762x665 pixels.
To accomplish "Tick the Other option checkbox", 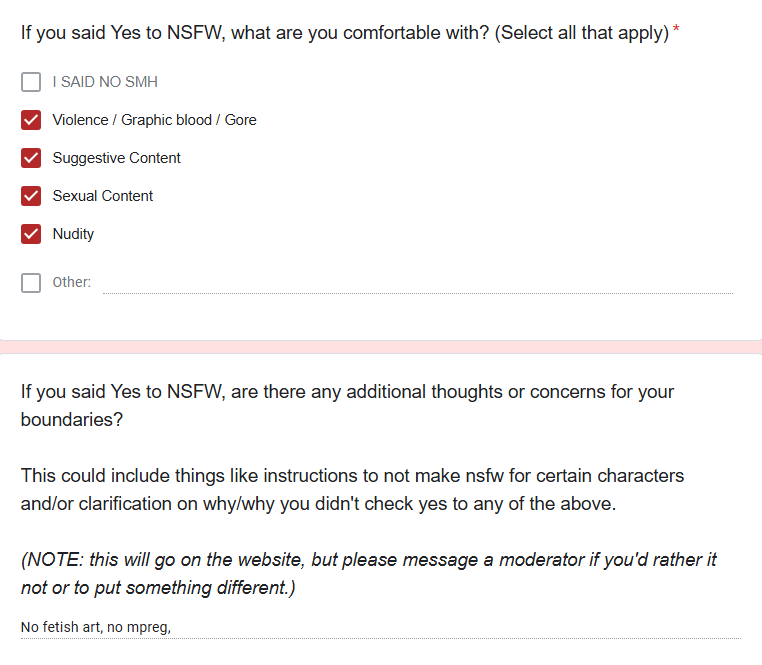I will click(31, 282).
